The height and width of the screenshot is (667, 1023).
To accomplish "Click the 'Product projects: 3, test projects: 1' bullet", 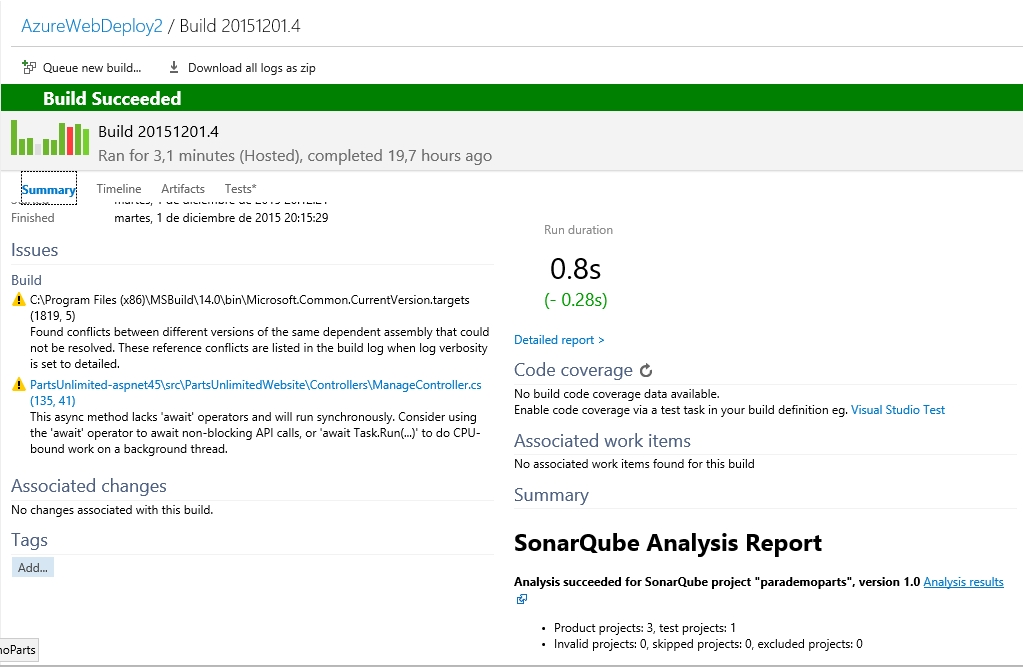I will click(x=645, y=628).
